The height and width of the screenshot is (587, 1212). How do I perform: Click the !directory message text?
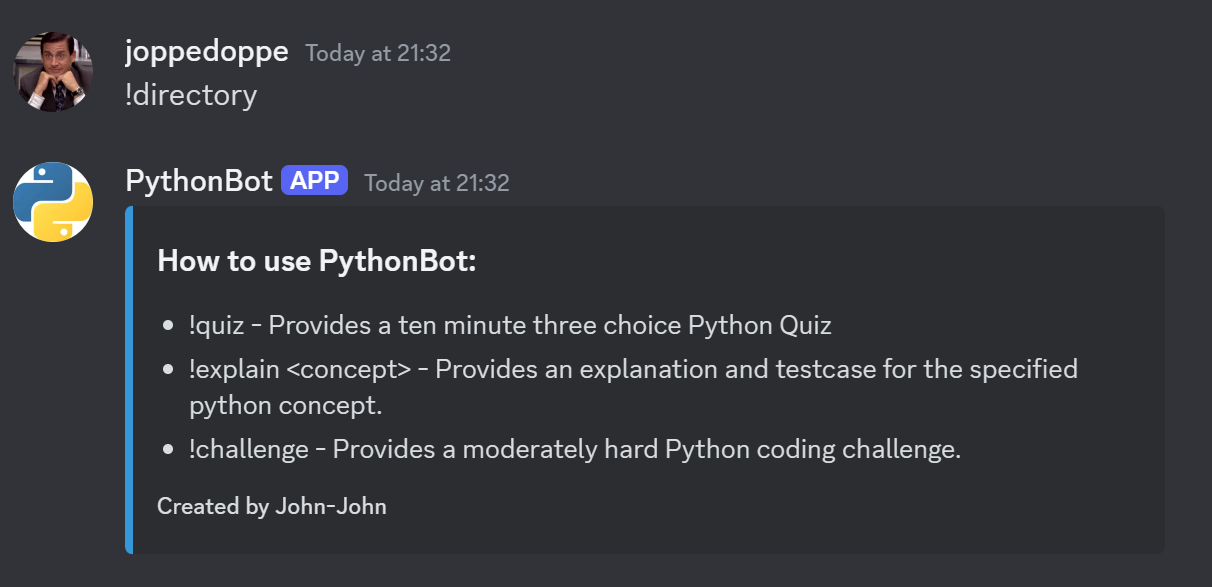pyautogui.click(x=191, y=95)
